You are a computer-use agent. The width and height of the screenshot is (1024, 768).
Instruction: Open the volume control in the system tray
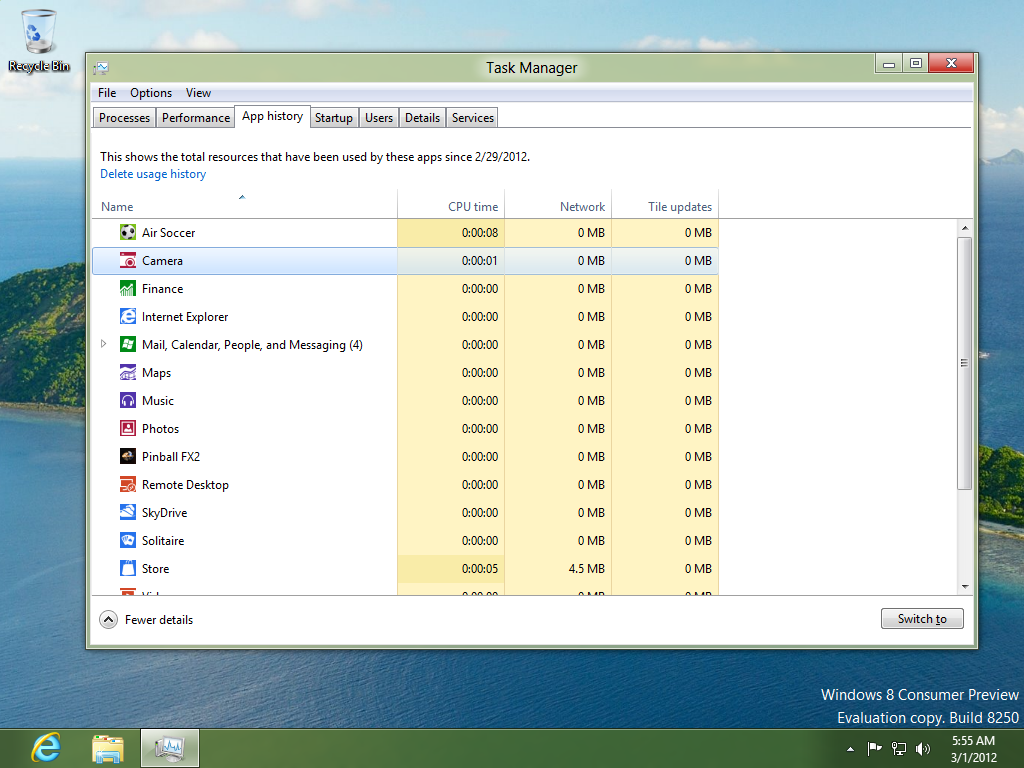coord(920,747)
